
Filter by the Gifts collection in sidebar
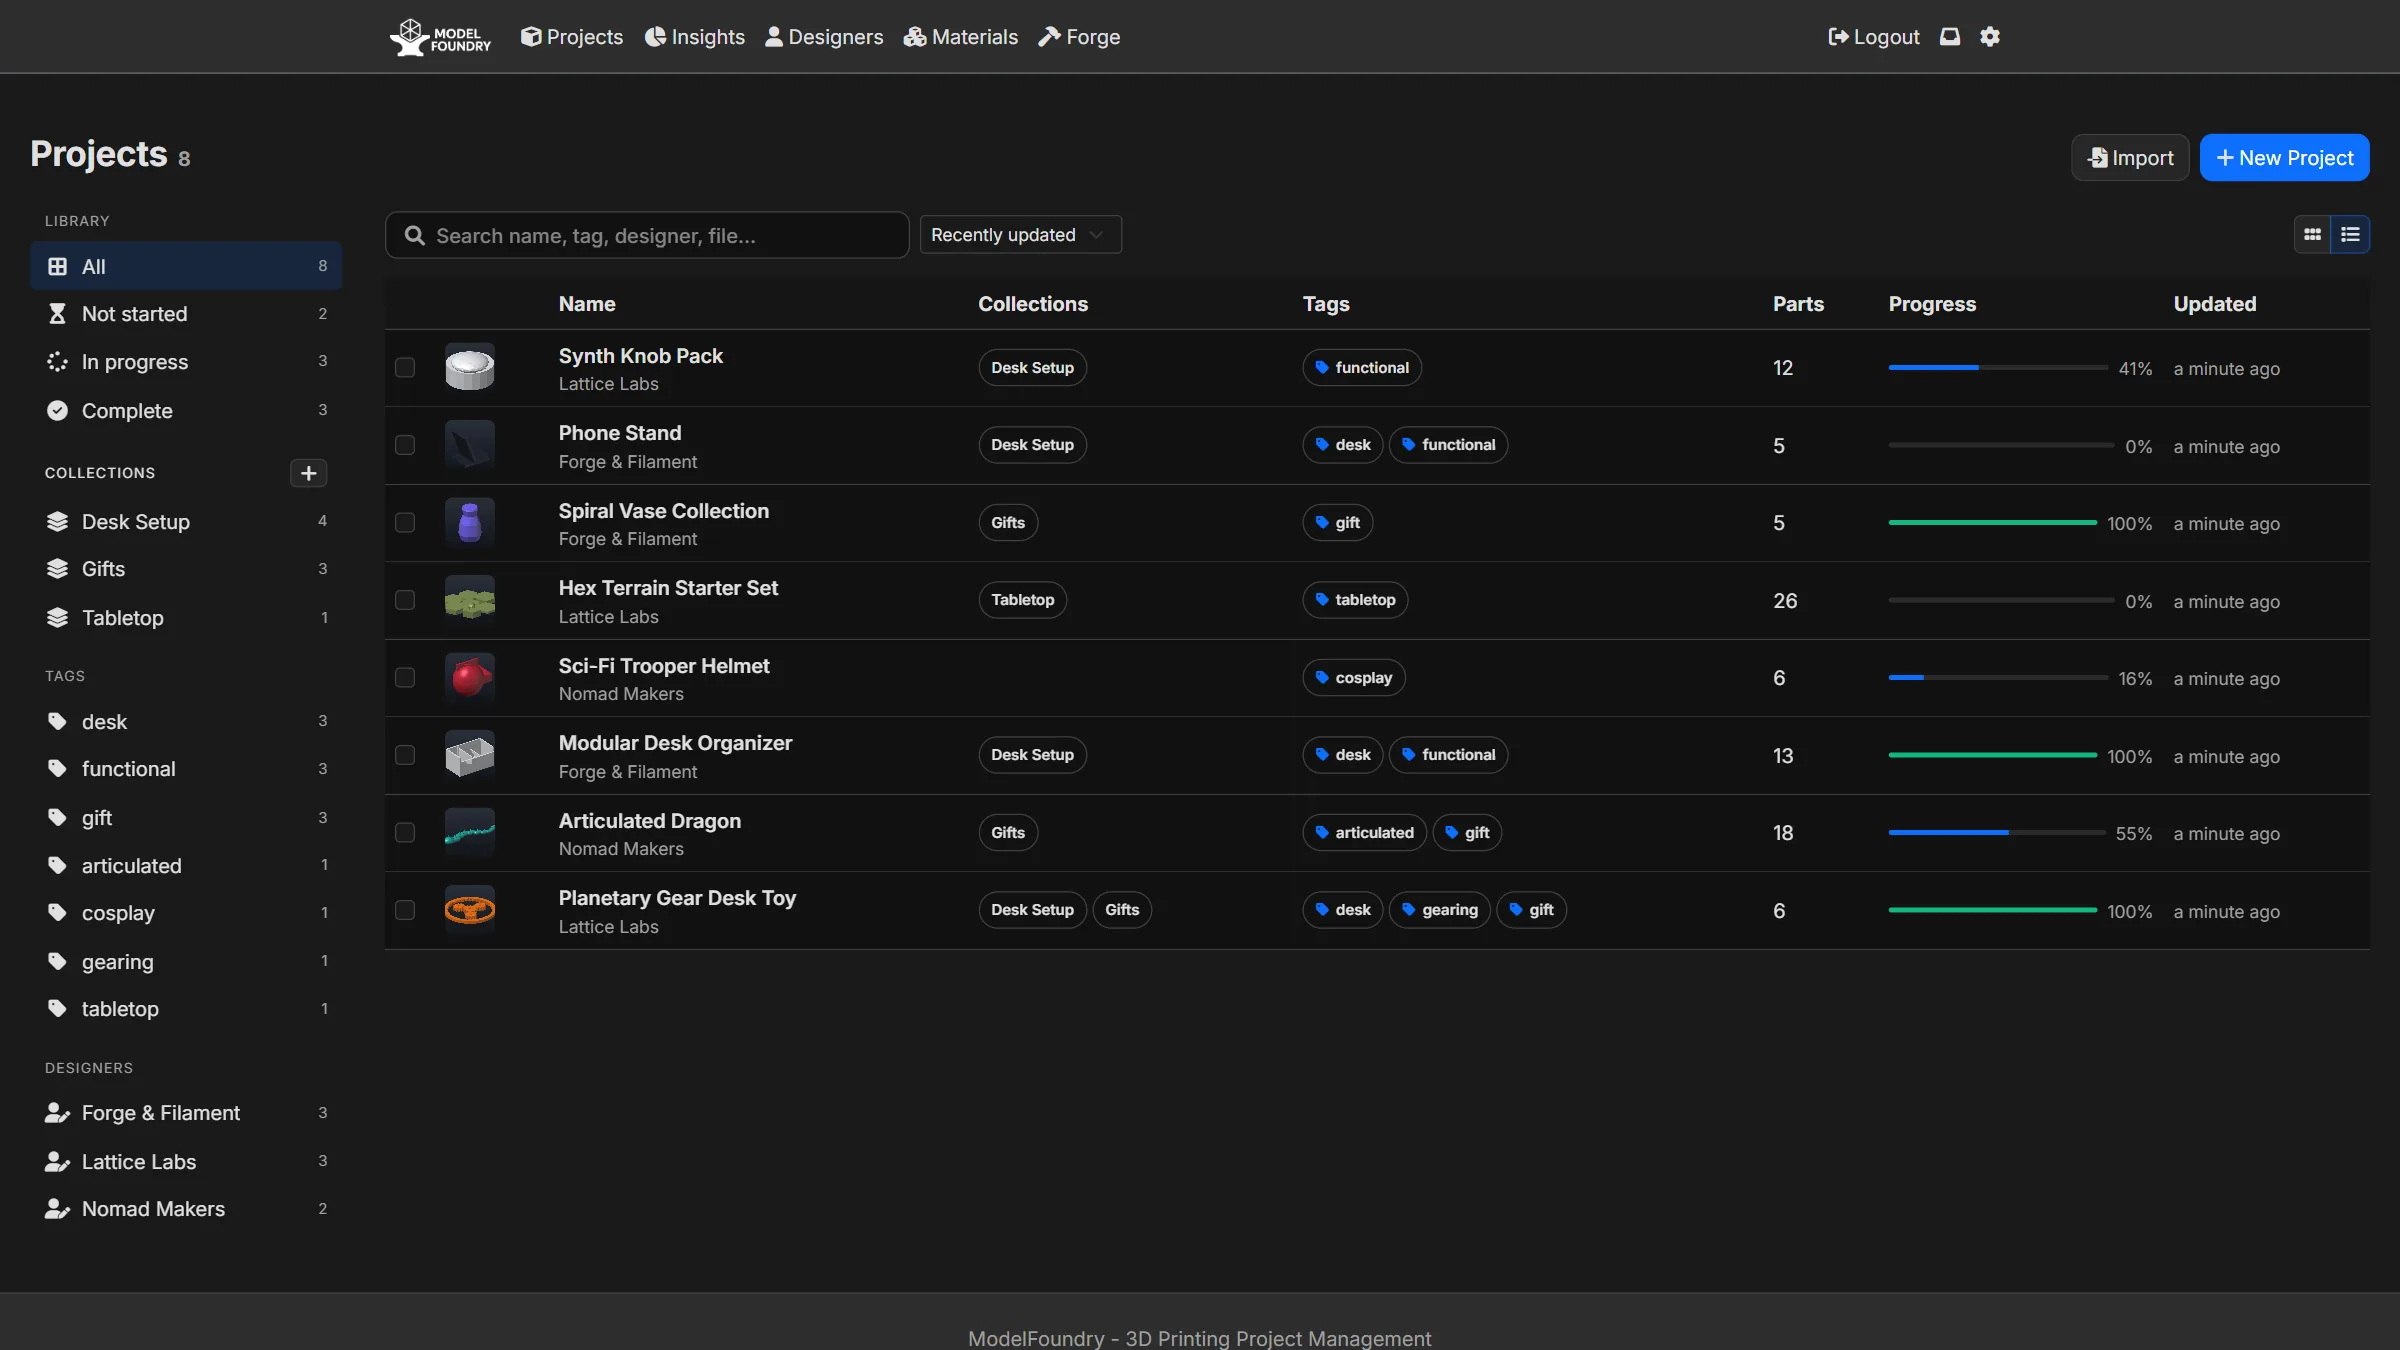[186, 569]
